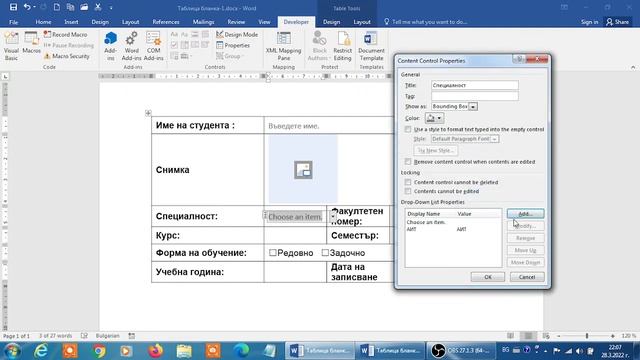Open Macro Security settings
Screen dimensions: 640x360
coord(67,56)
